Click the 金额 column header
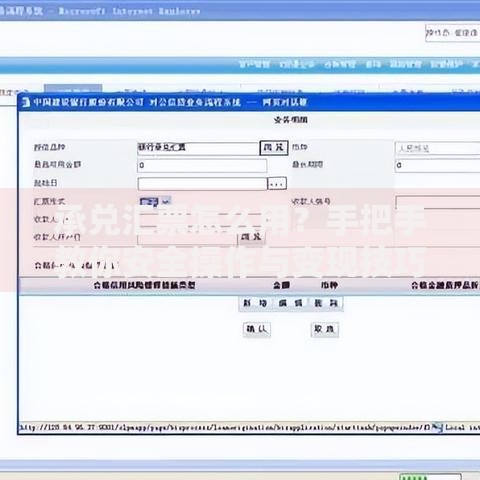 281,285
